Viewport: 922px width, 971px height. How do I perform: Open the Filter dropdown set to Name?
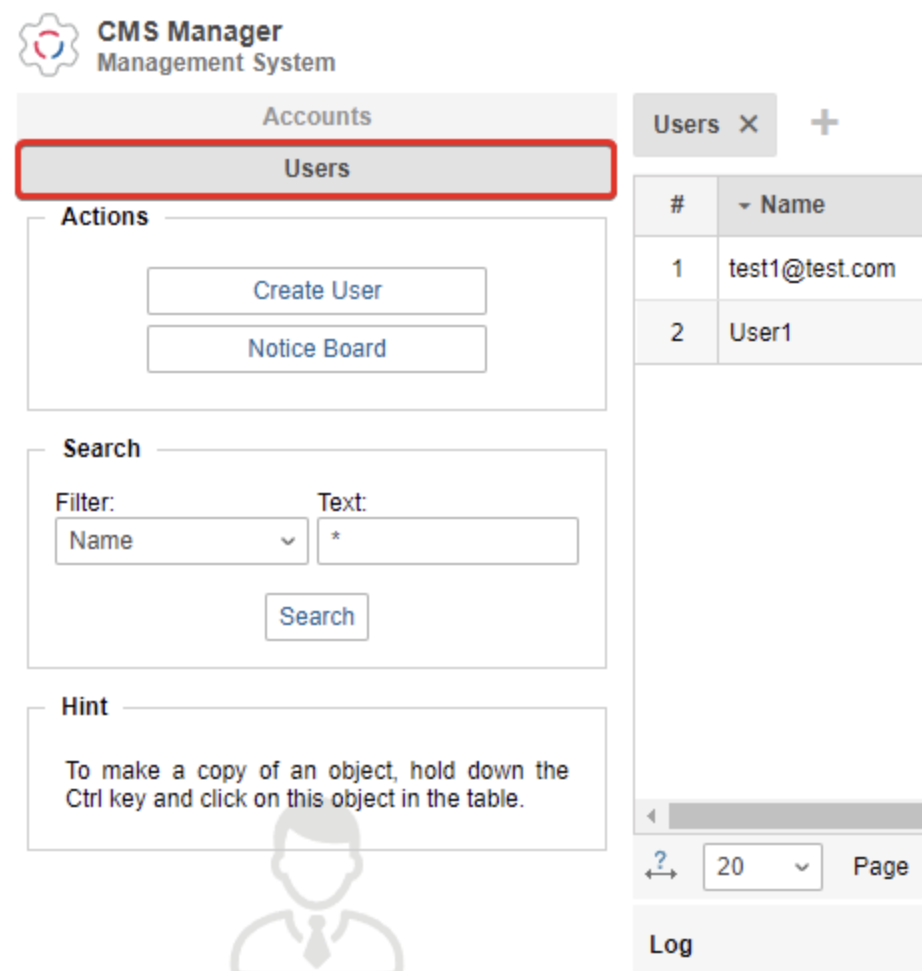click(x=181, y=541)
